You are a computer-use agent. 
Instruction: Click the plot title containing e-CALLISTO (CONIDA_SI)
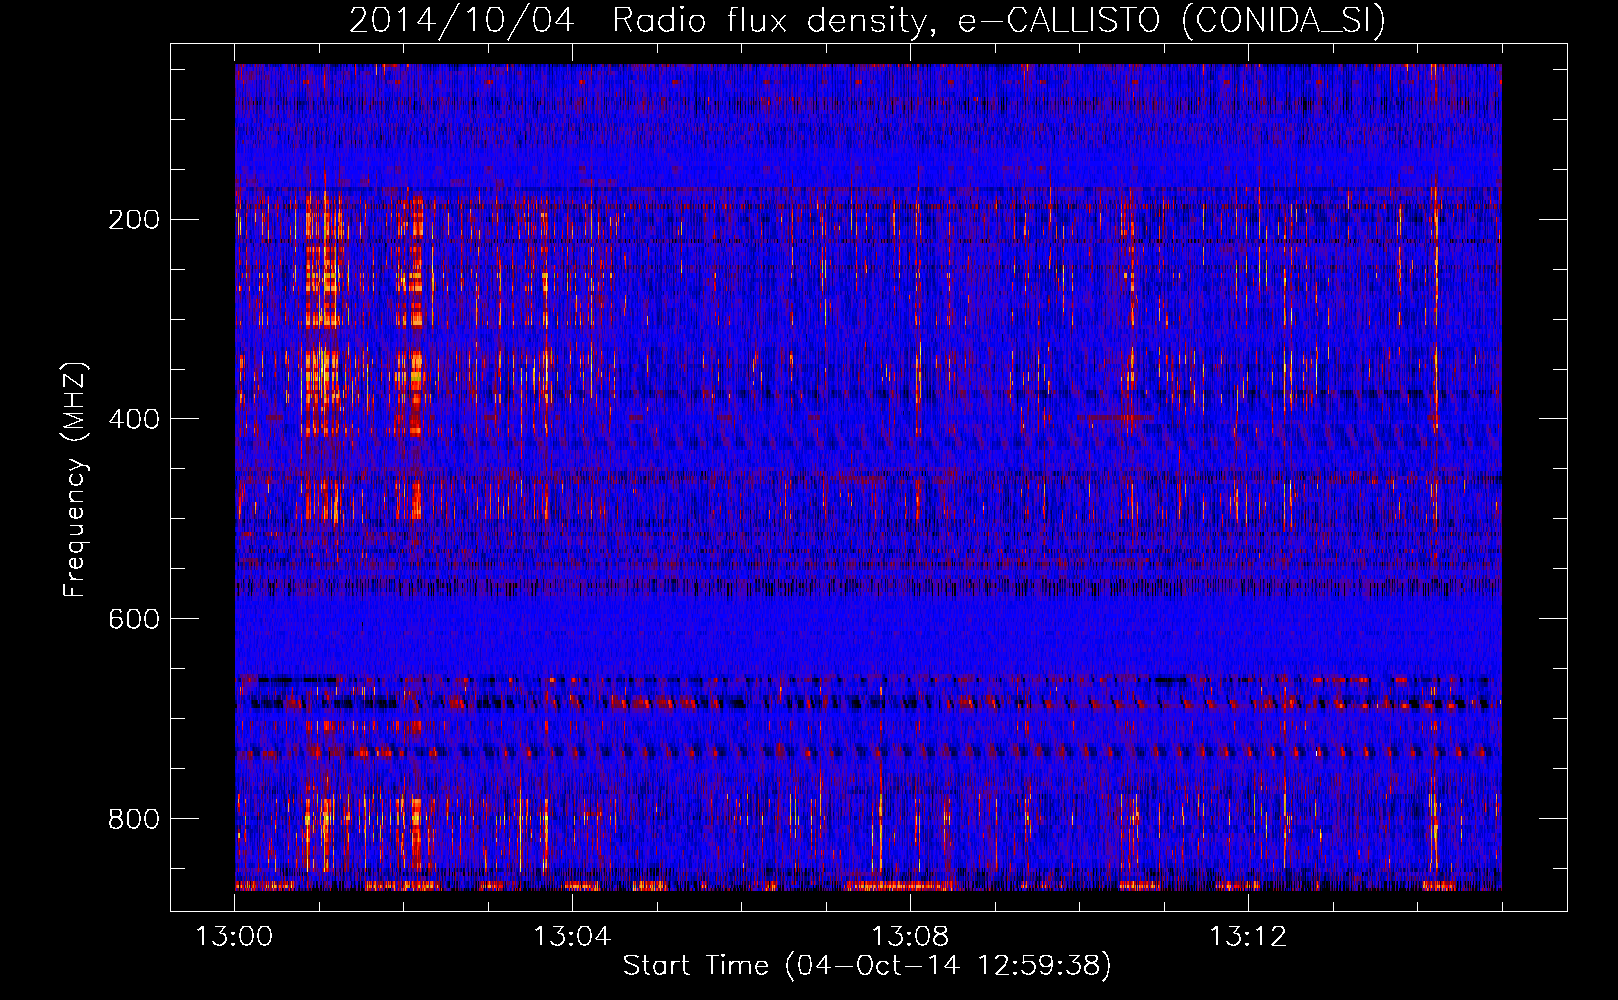pos(867,20)
